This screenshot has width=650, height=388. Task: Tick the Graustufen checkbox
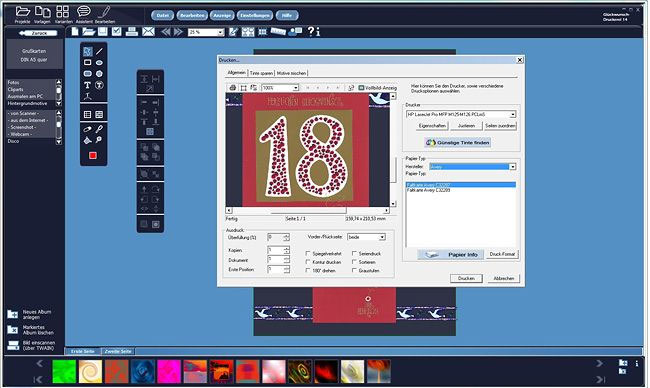(x=354, y=270)
